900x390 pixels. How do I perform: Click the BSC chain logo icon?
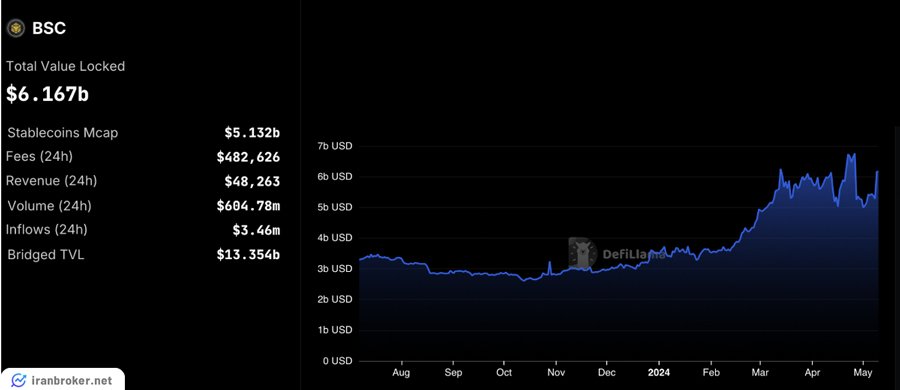[x=17, y=28]
